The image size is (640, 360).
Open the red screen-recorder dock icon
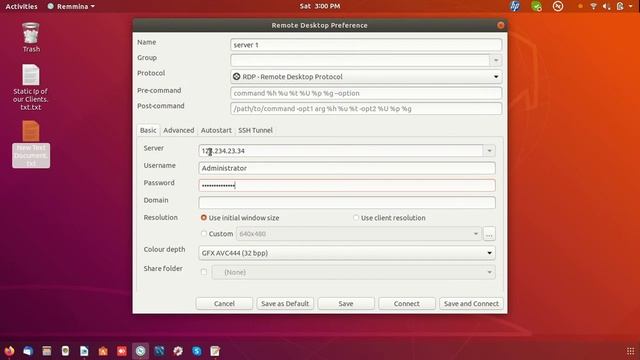[122, 351]
